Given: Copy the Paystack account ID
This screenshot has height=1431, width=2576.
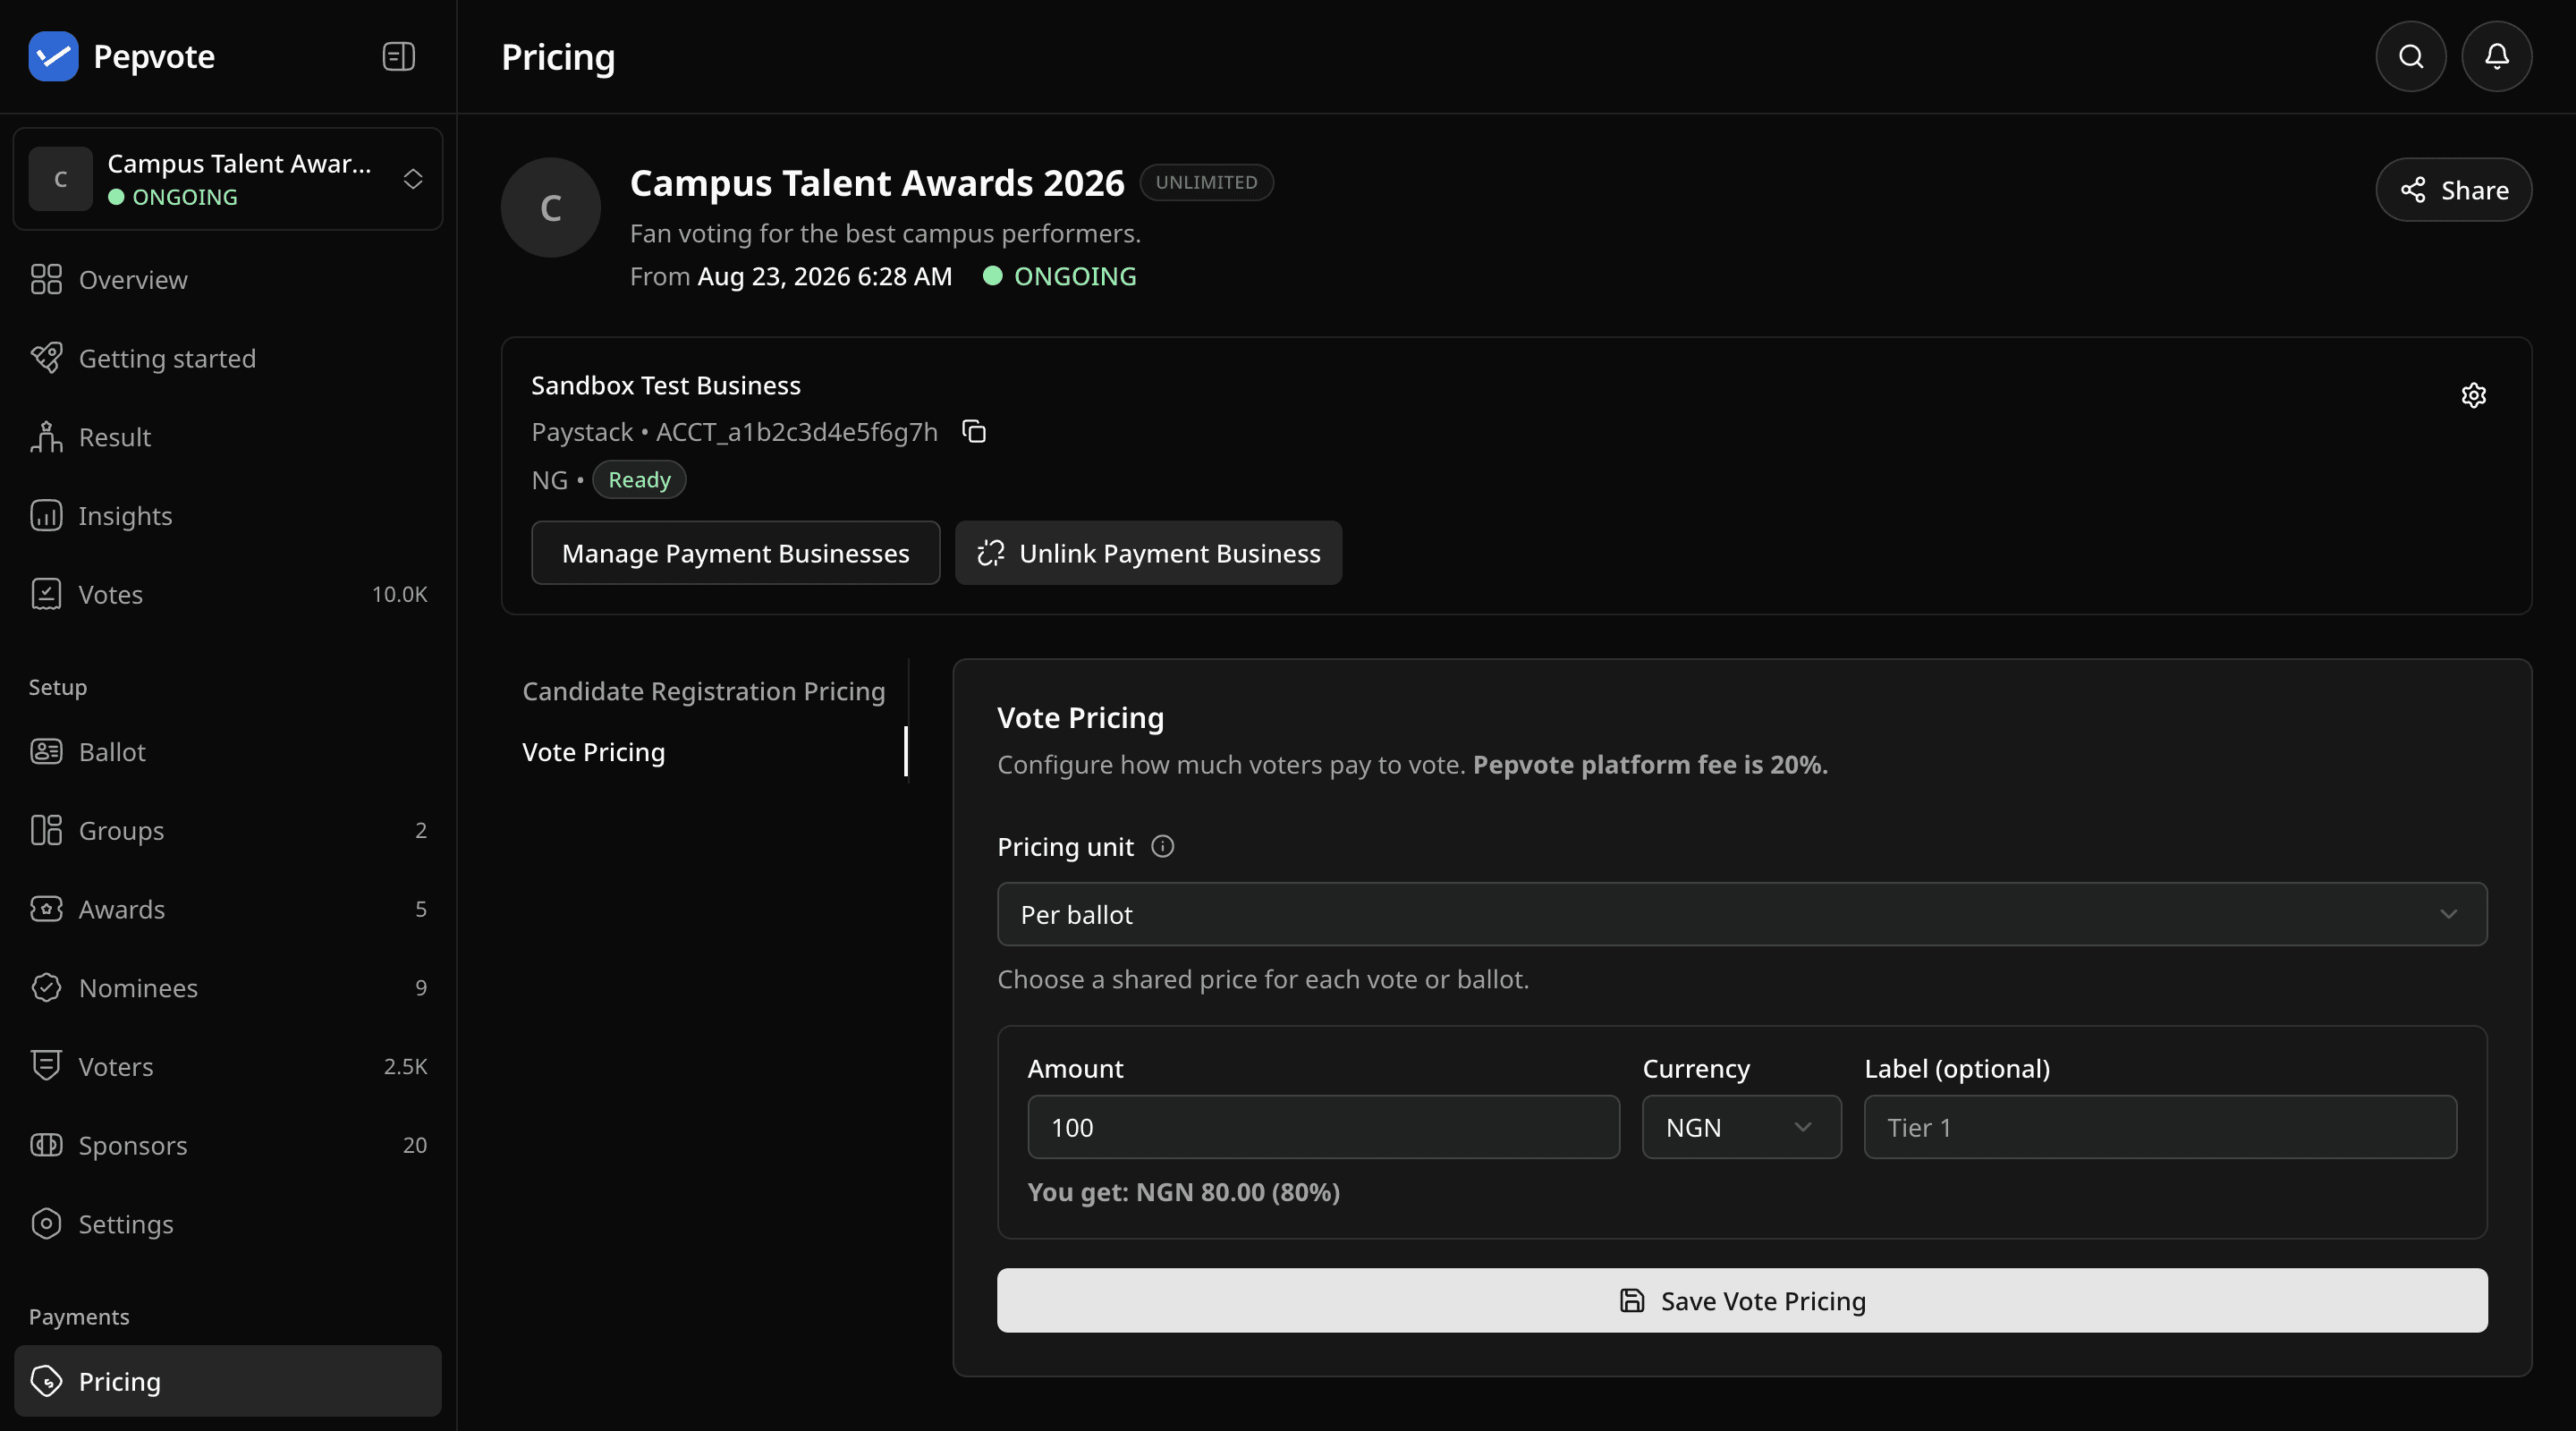Looking at the screenshot, I should coord(974,431).
